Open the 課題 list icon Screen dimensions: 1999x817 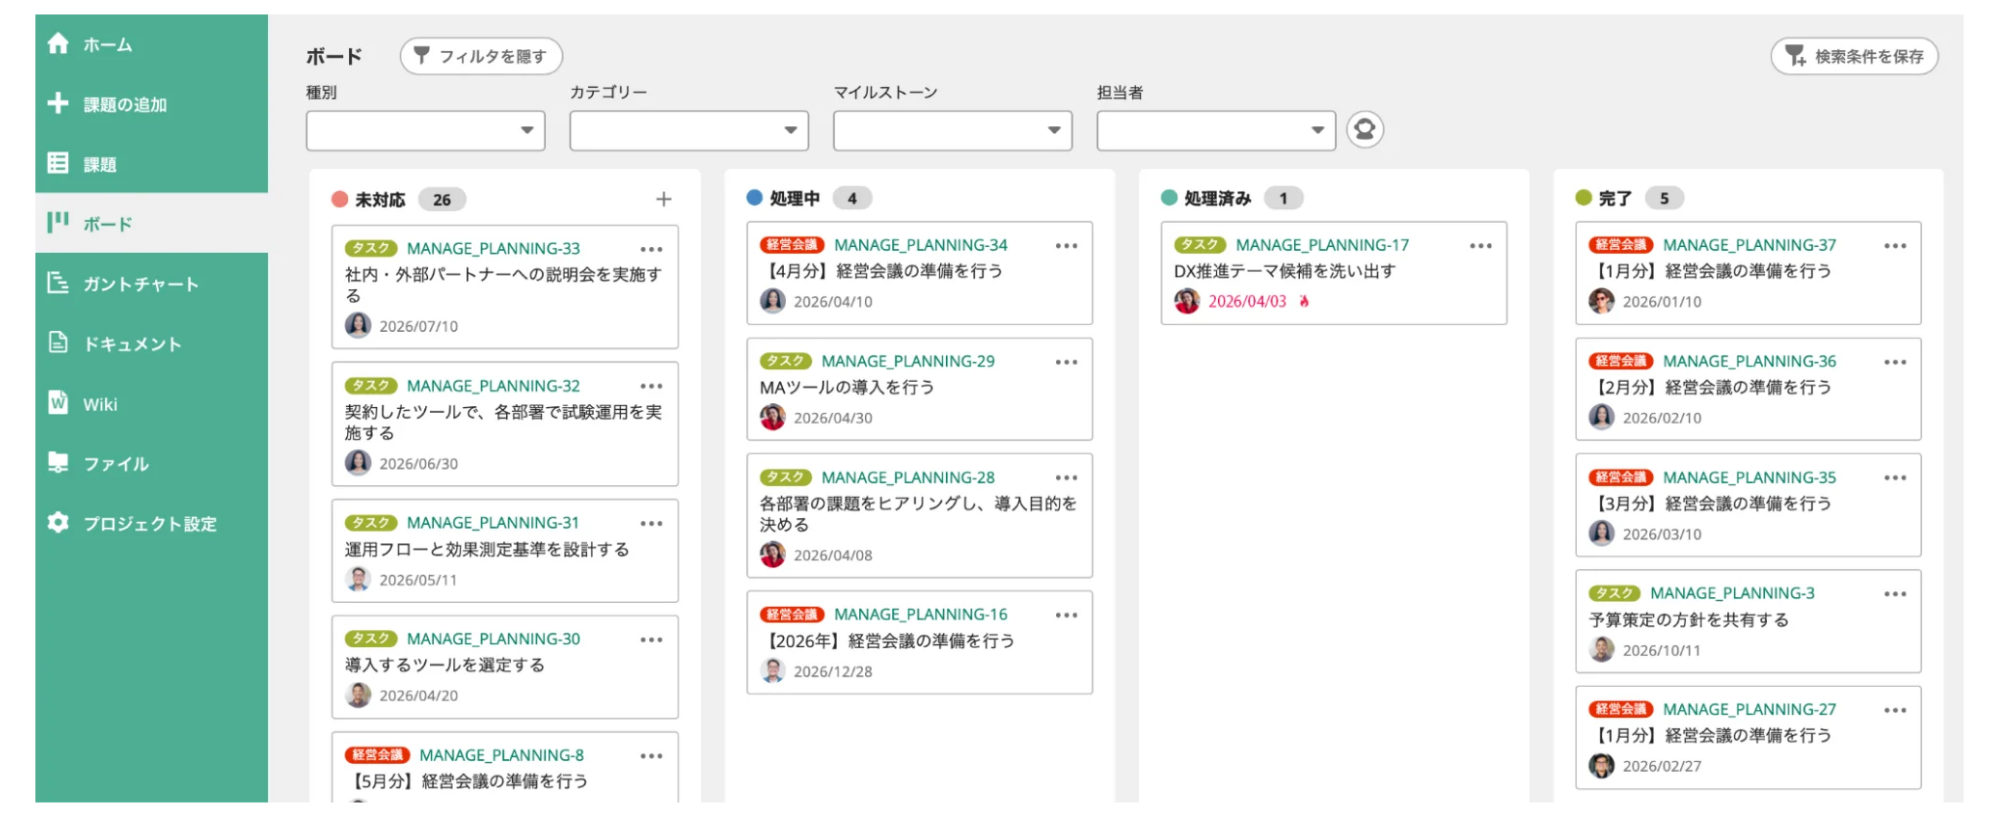click(58, 163)
